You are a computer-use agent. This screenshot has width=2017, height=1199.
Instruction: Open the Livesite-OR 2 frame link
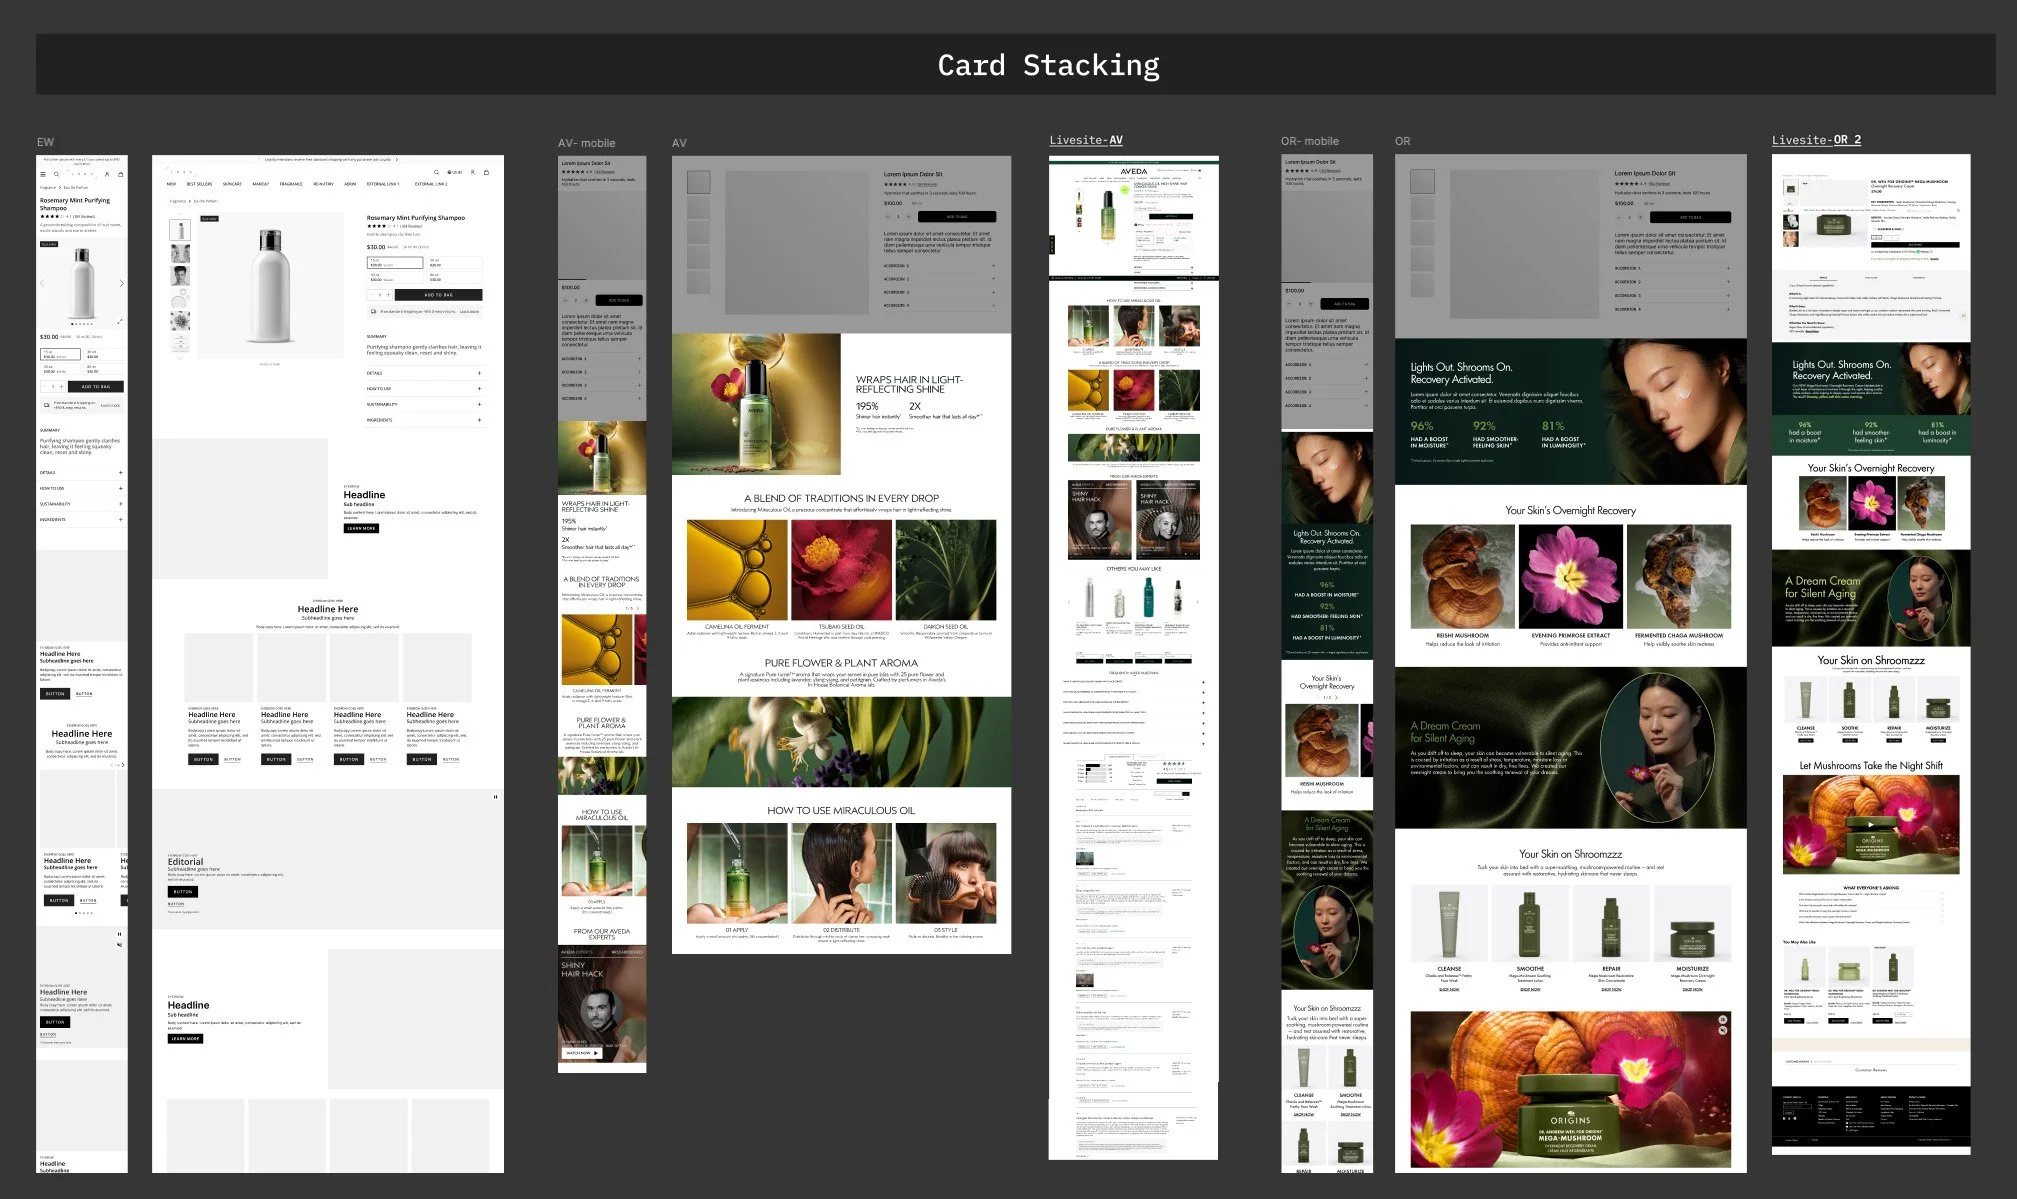pos(1815,140)
